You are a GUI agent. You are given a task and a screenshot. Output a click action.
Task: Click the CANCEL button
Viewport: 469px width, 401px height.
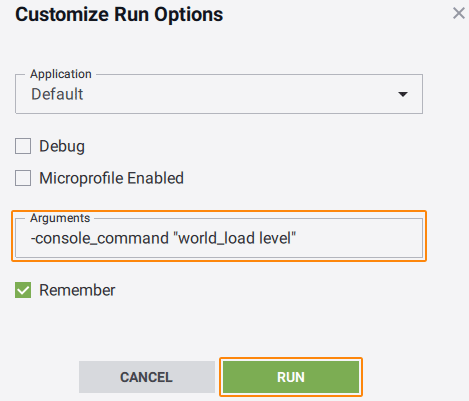pyautogui.click(x=147, y=377)
